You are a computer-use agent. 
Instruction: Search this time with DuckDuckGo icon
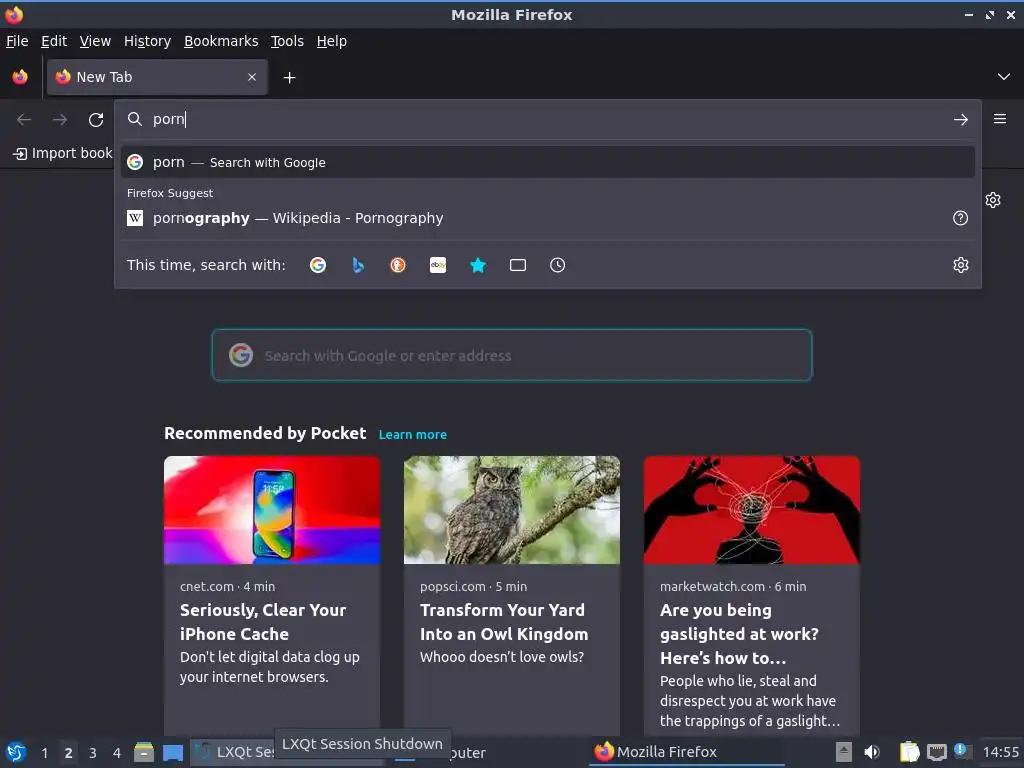[x=398, y=265]
